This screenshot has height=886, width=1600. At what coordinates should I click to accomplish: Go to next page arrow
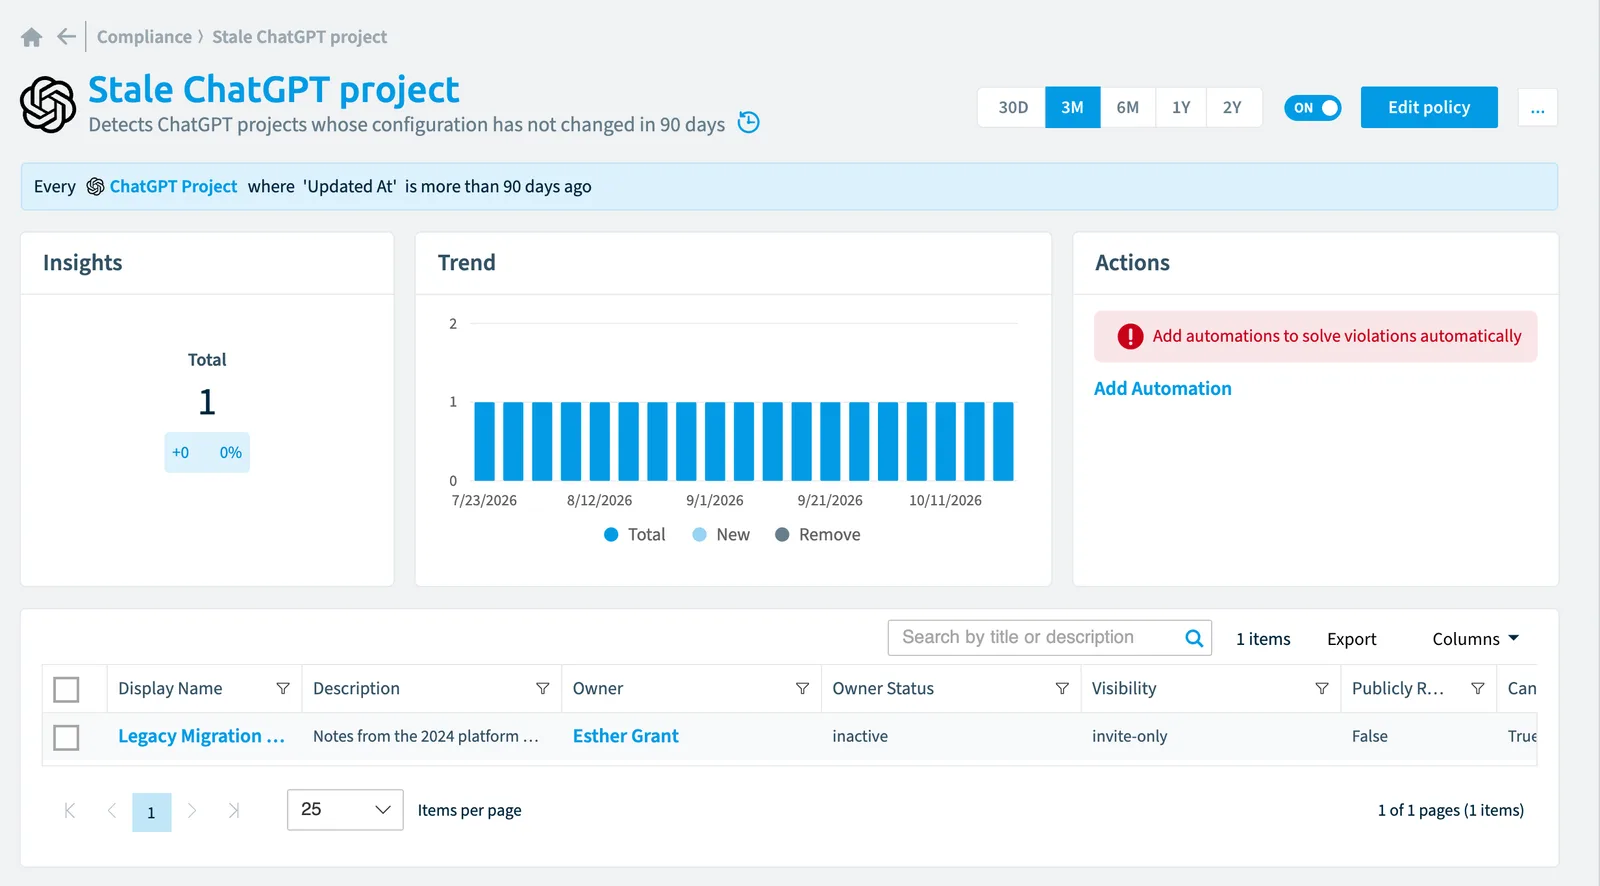pyautogui.click(x=192, y=811)
